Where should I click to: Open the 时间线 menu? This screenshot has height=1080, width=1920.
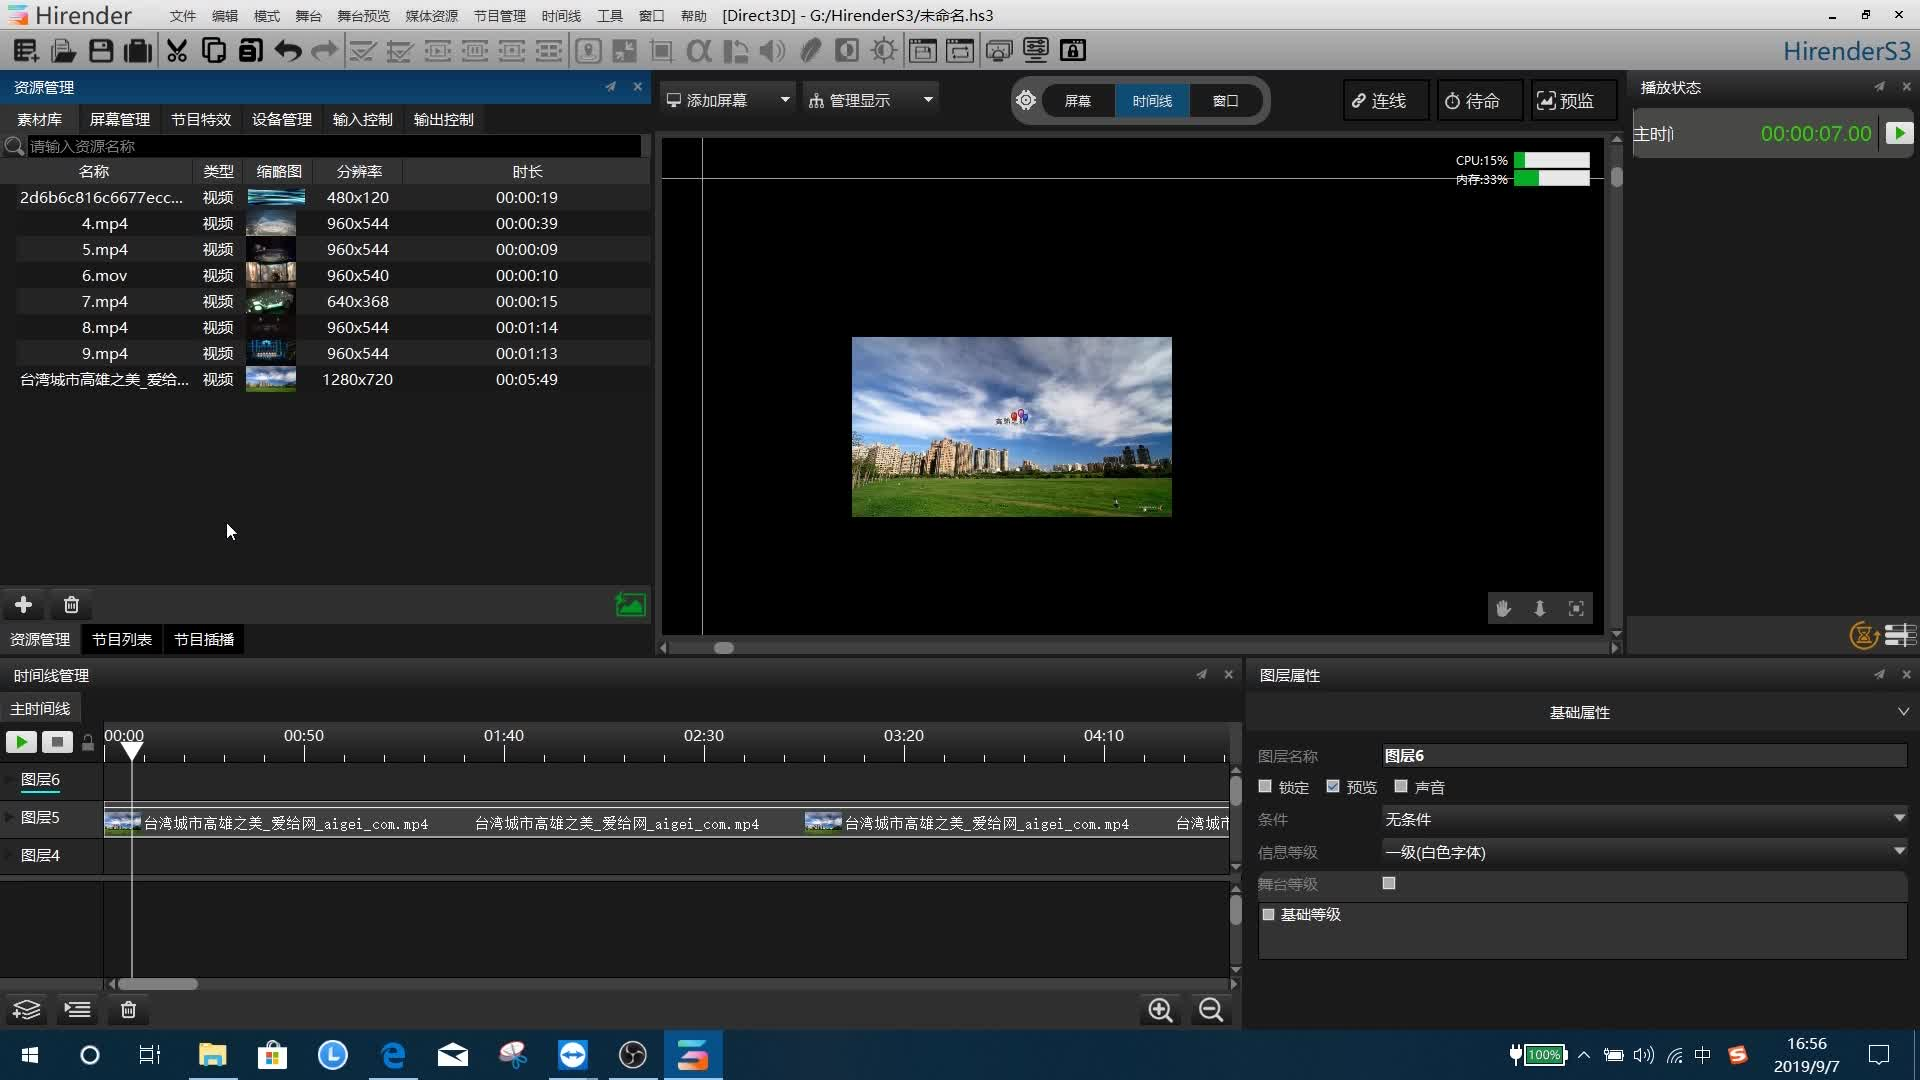pos(561,16)
